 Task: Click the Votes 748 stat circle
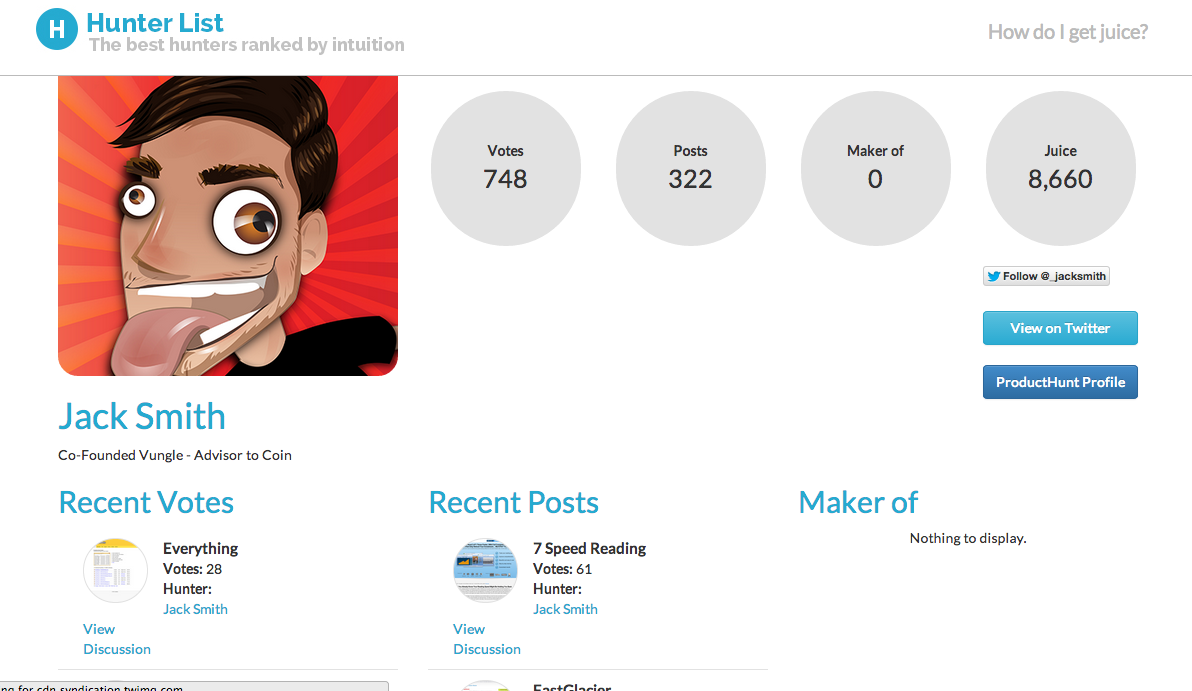[x=506, y=168]
